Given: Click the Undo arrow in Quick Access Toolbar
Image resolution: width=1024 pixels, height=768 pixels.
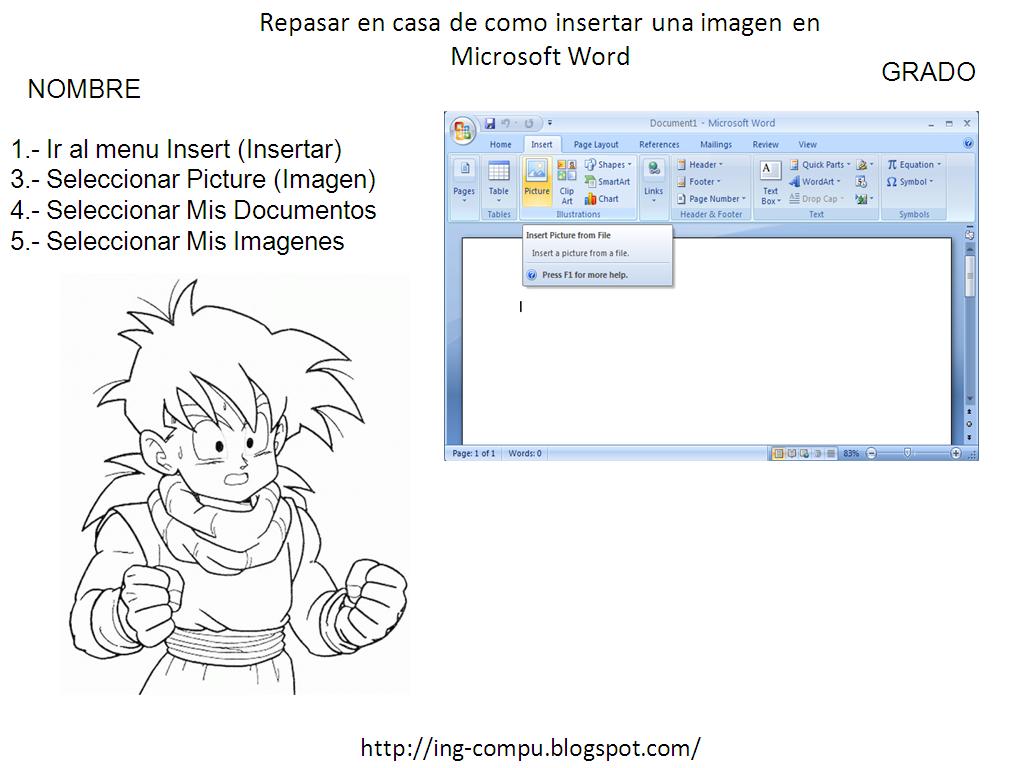Looking at the screenshot, I should (505, 123).
